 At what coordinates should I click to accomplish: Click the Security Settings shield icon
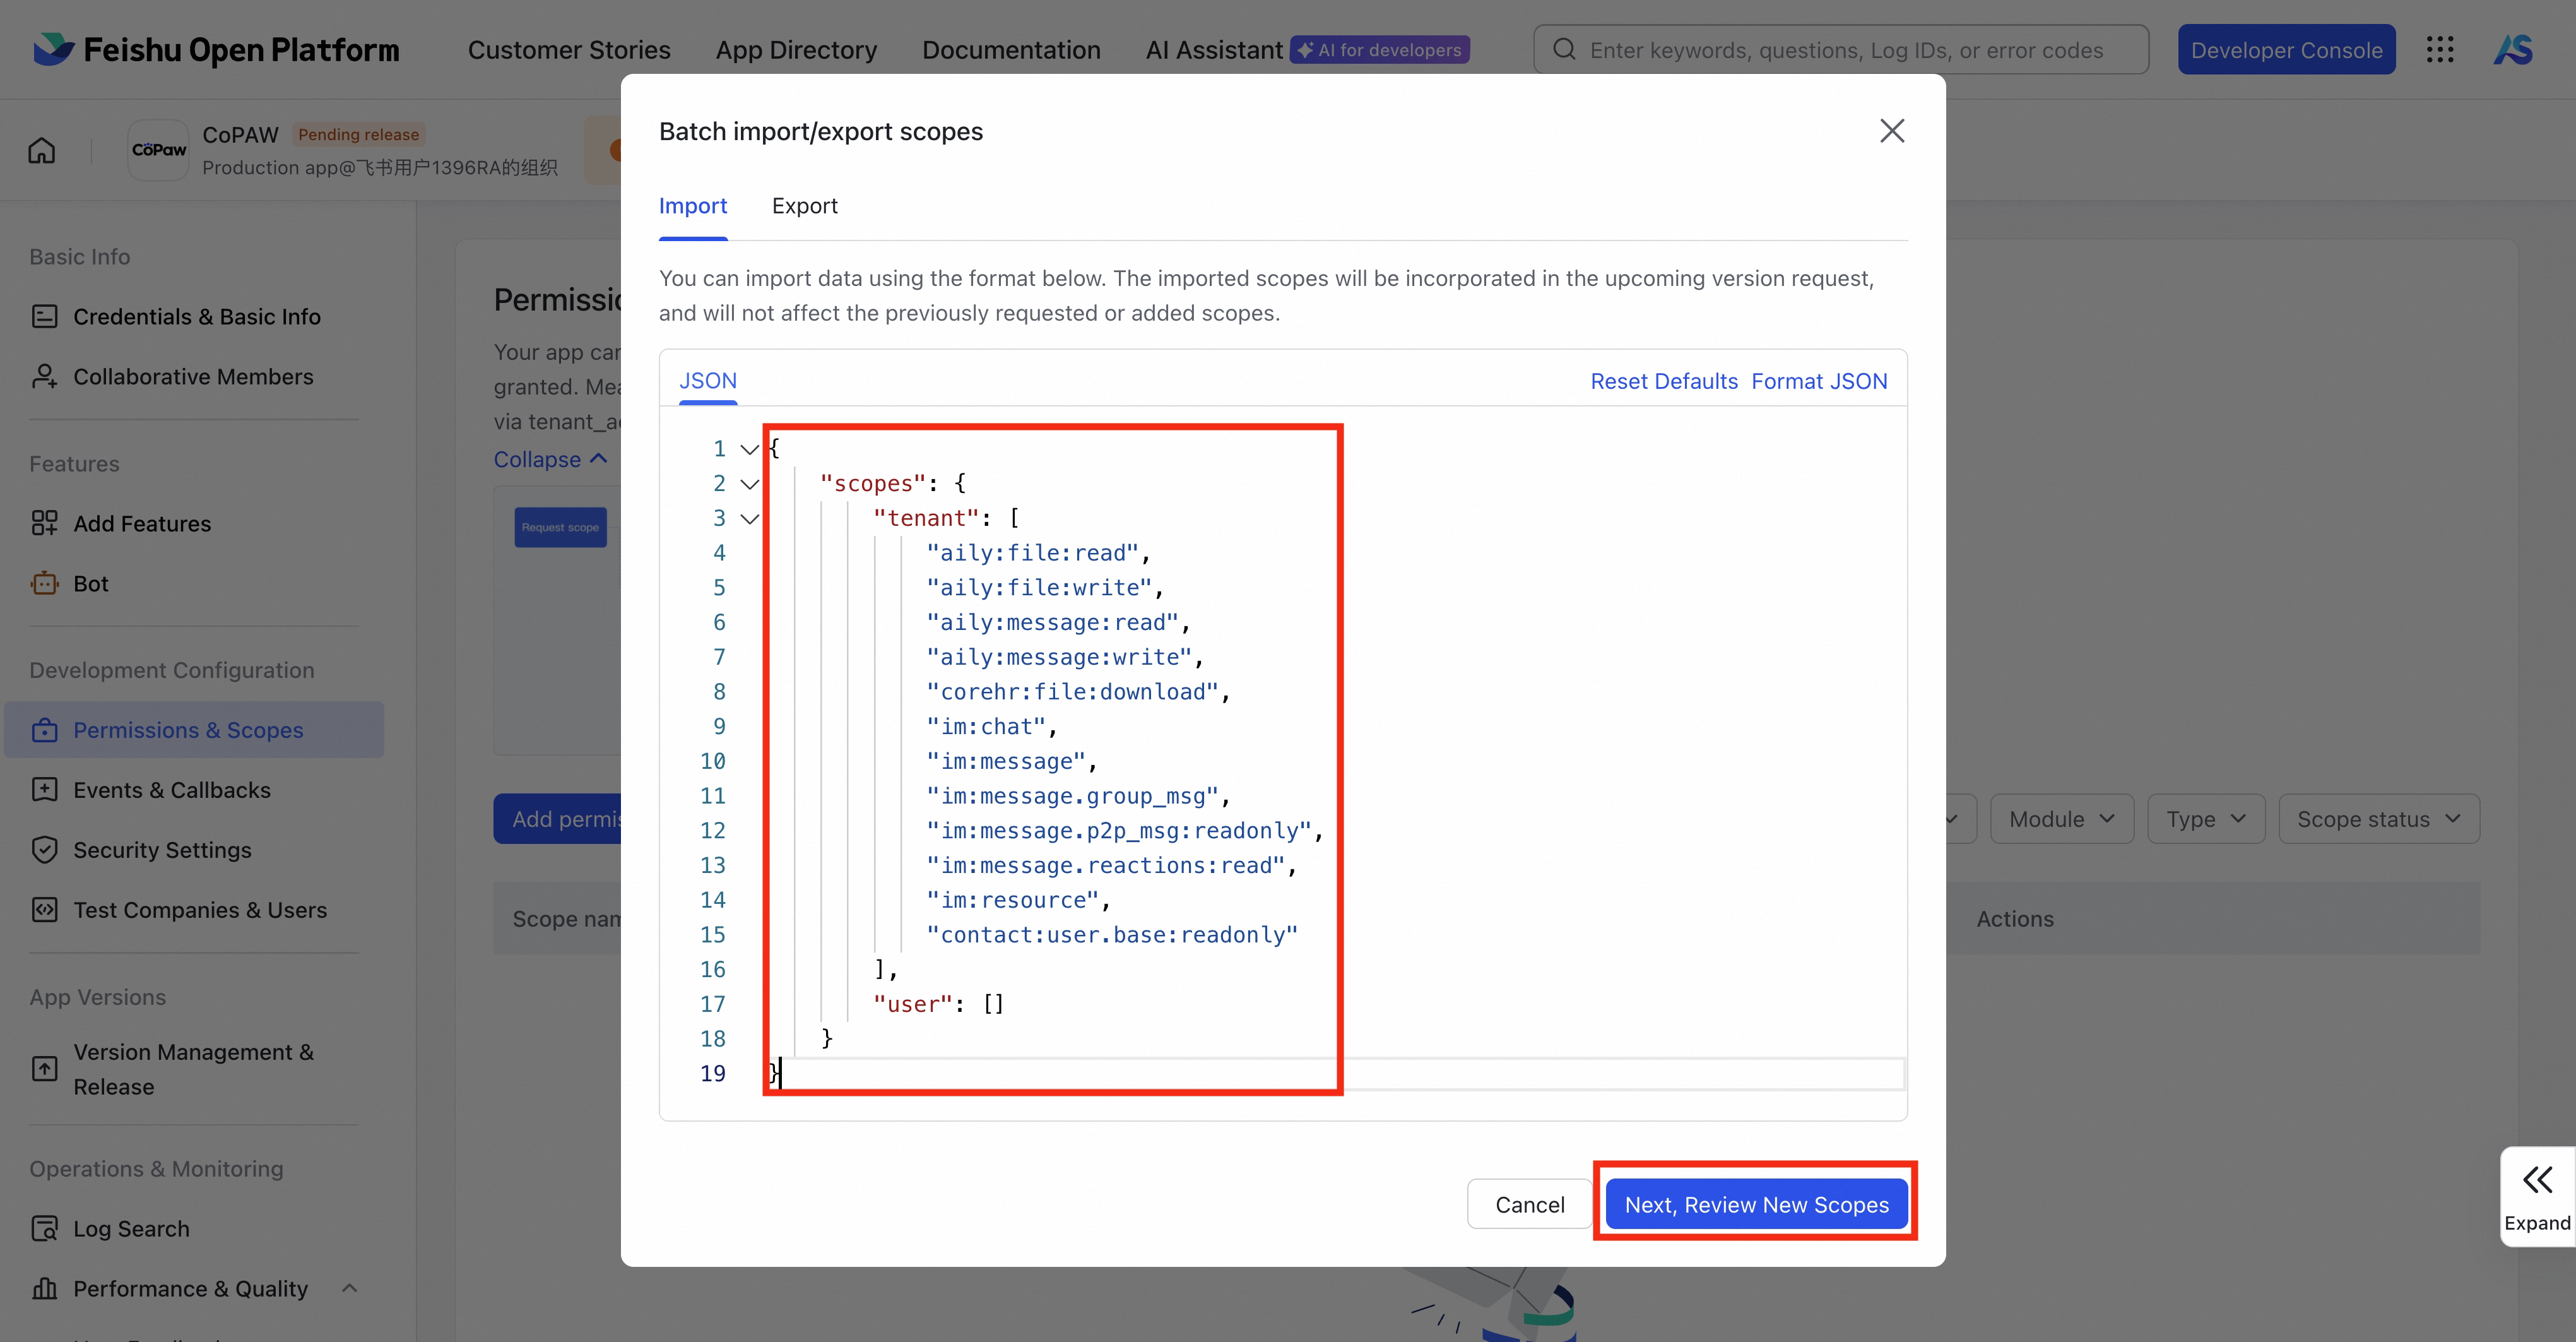pos(46,849)
